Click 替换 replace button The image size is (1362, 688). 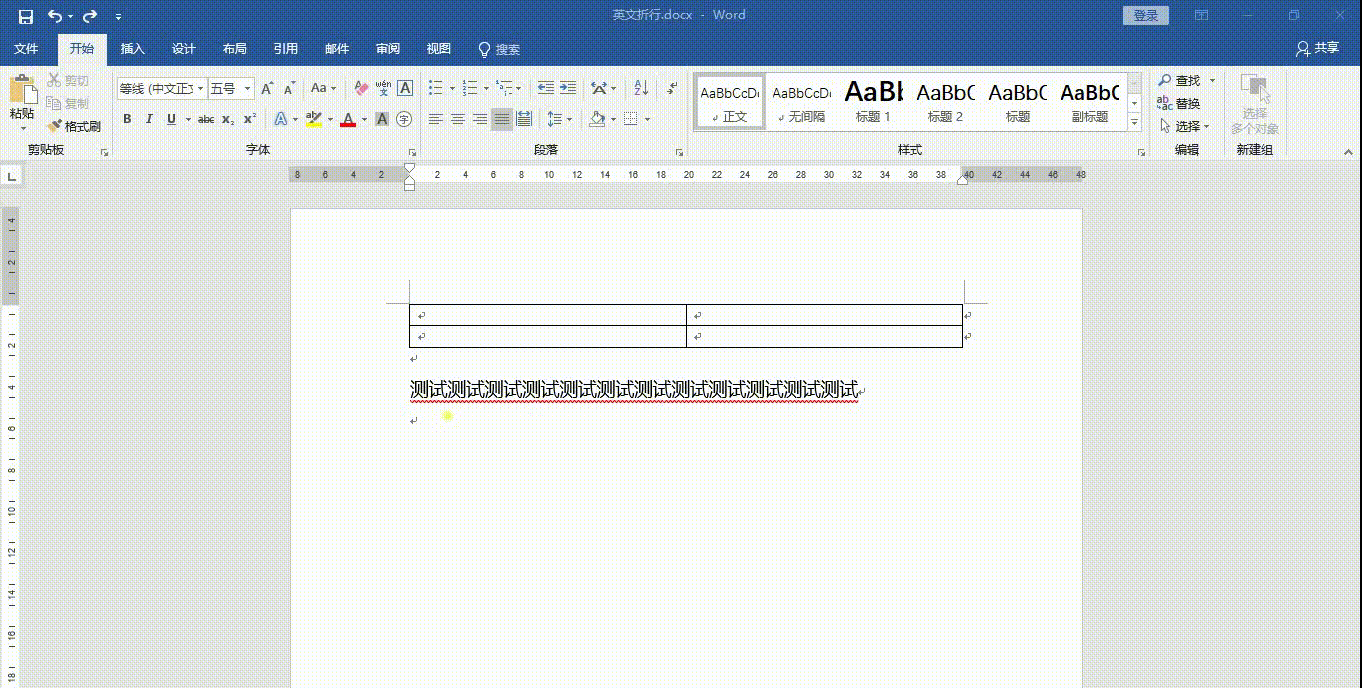click(x=1179, y=103)
